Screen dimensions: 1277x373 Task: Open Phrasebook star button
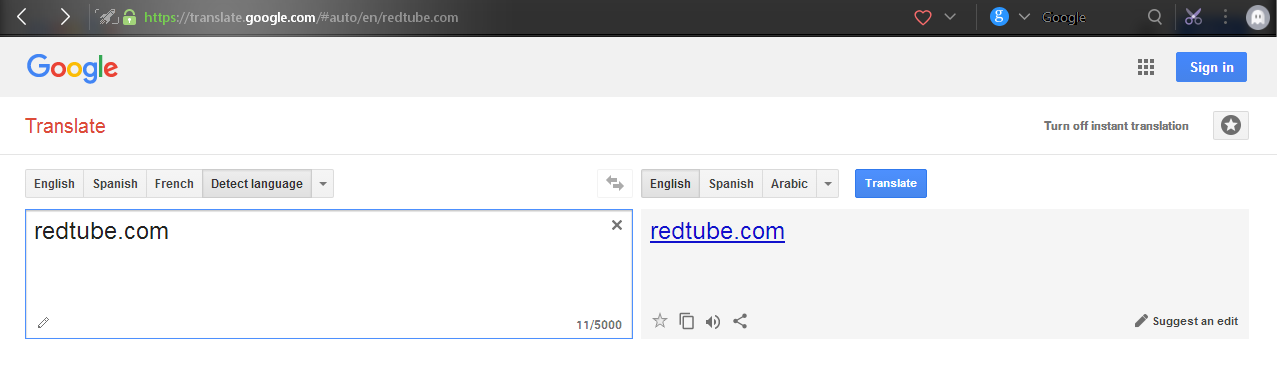tap(1231, 126)
